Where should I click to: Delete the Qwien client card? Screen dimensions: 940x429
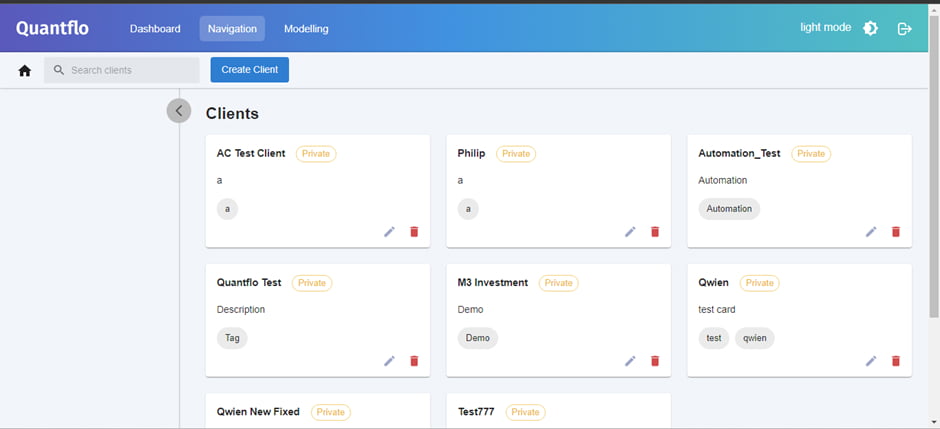pyautogui.click(x=896, y=361)
